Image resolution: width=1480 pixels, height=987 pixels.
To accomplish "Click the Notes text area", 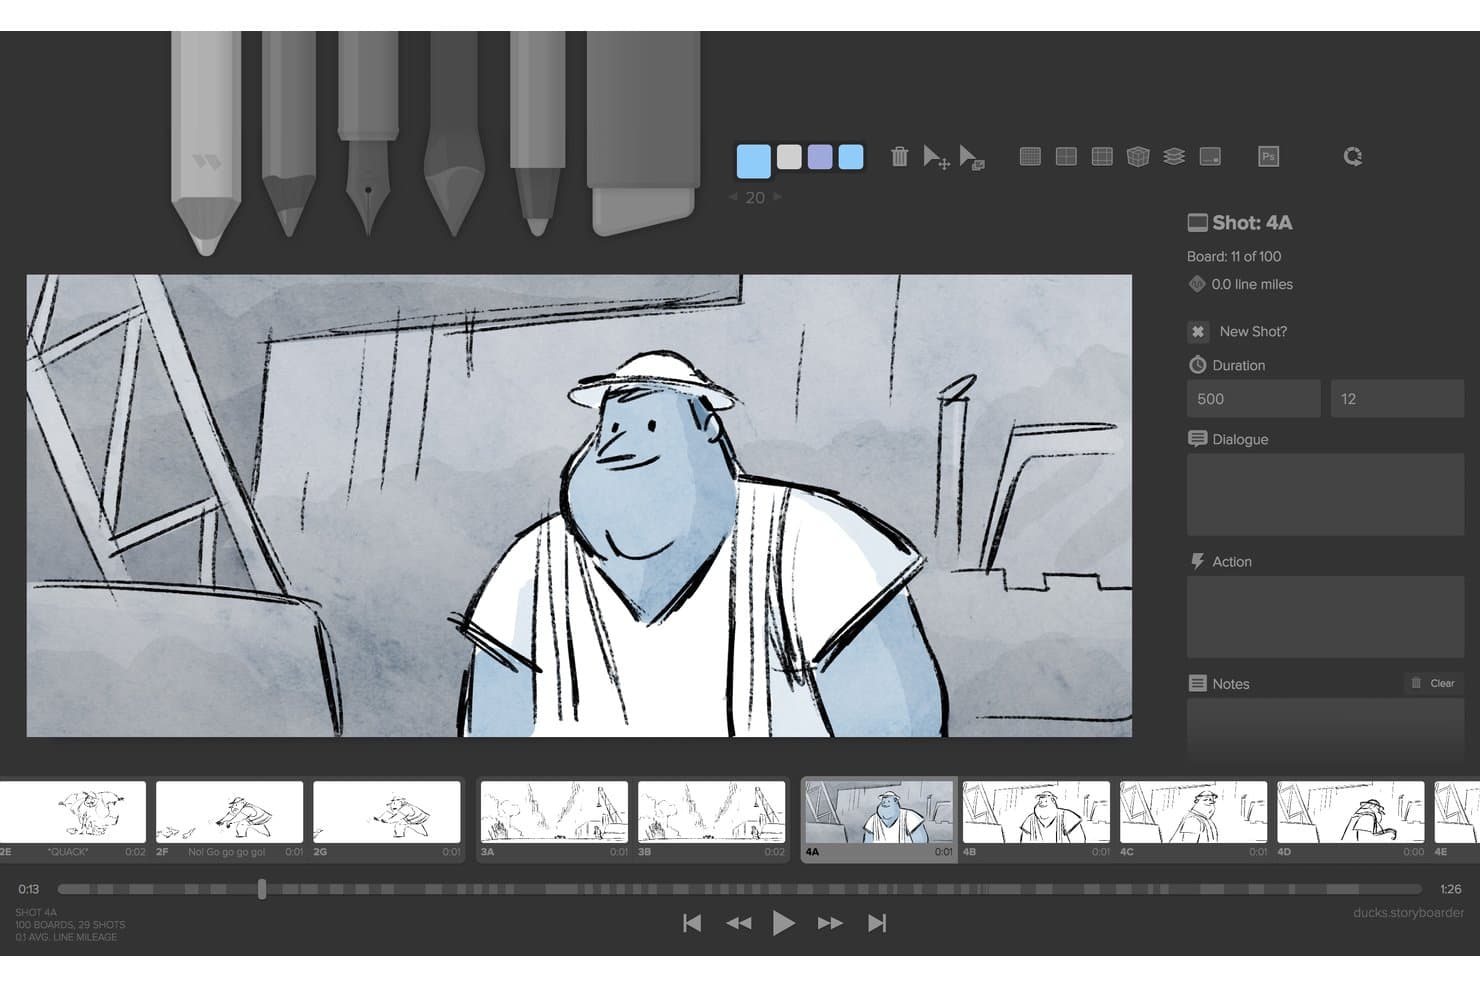I will pos(1325,728).
